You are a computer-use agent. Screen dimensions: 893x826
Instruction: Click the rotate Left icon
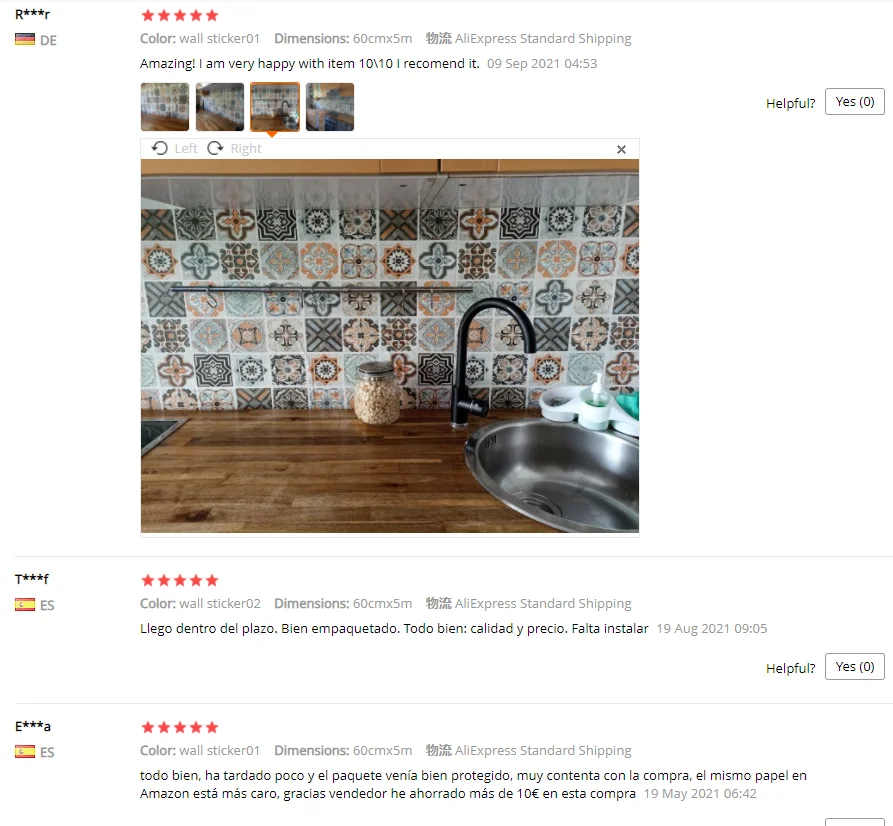click(x=159, y=149)
